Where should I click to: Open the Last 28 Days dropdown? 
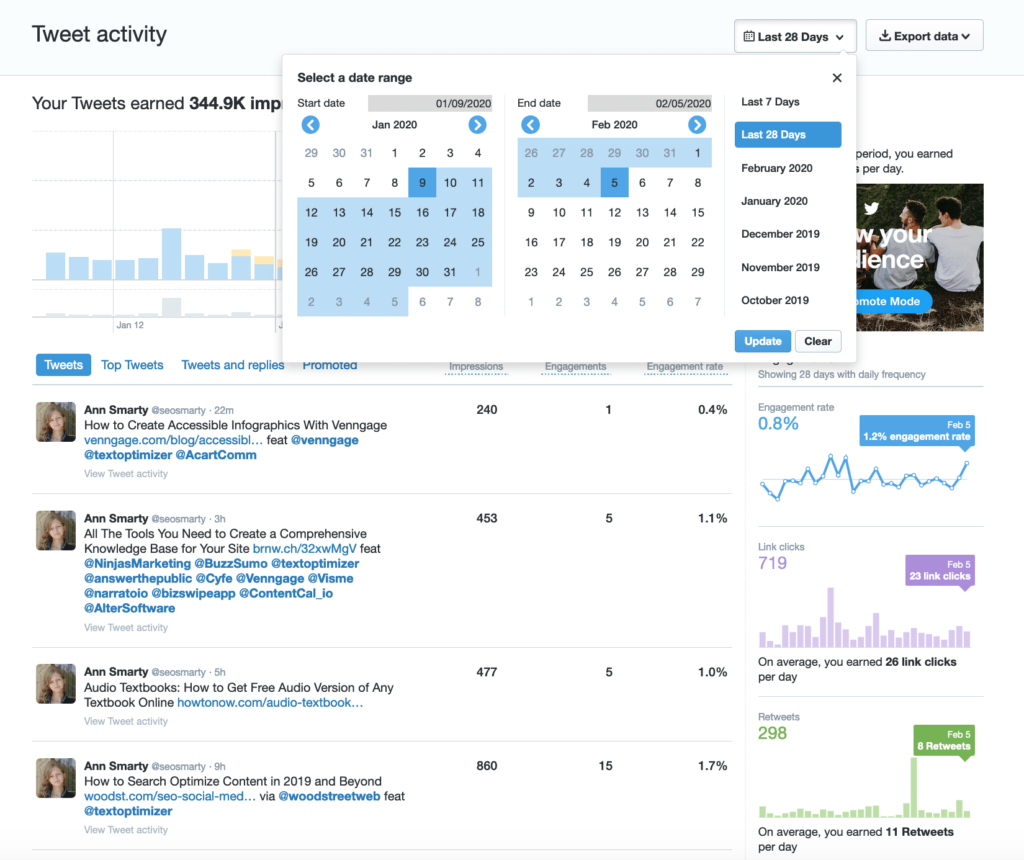click(x=794, y=35)
